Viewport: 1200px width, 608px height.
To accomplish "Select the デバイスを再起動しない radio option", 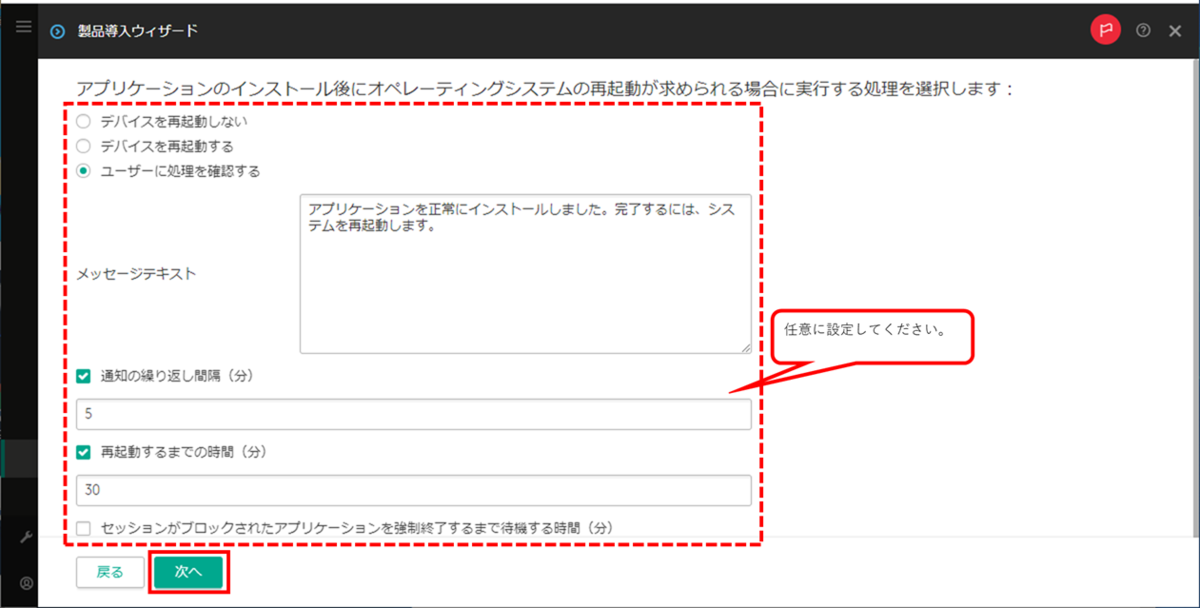I will pos(85,121).
